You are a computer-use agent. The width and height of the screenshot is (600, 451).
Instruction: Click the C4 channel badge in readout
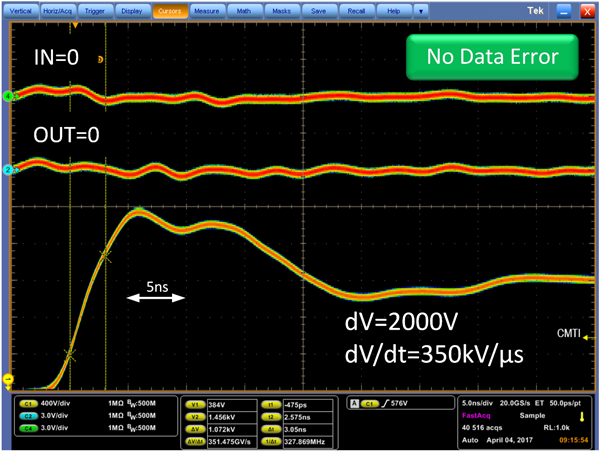[29, 428]
